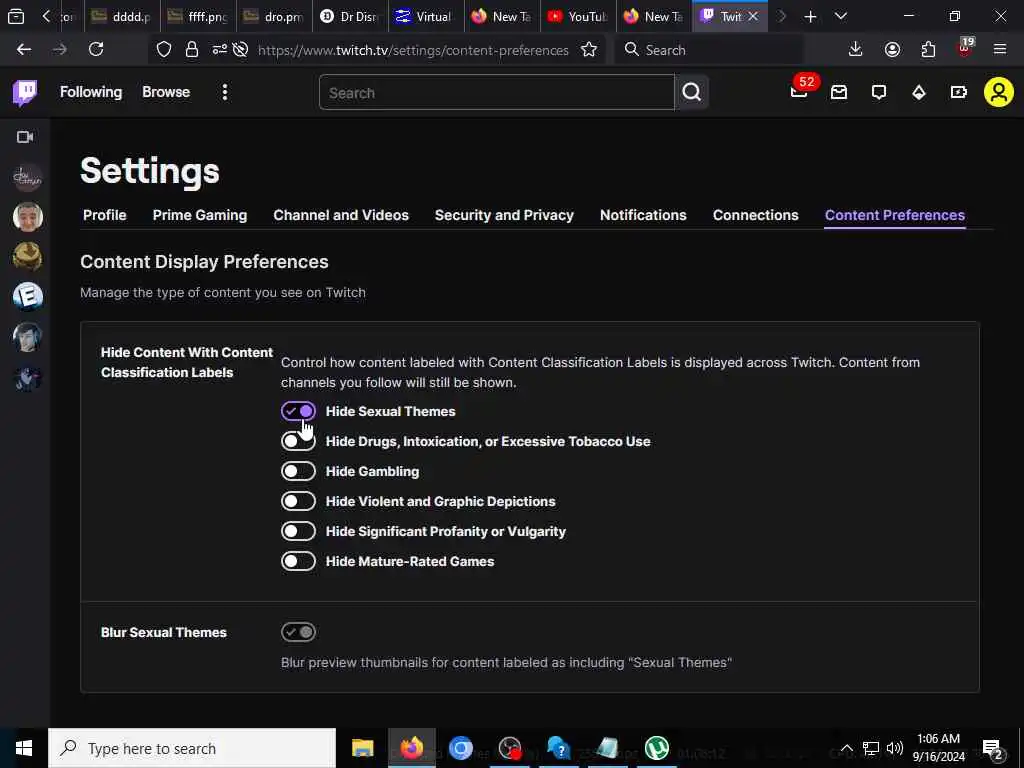Open the list all tabs chevron
Viewport: 1024px width, 768px height.
(841, 16)
